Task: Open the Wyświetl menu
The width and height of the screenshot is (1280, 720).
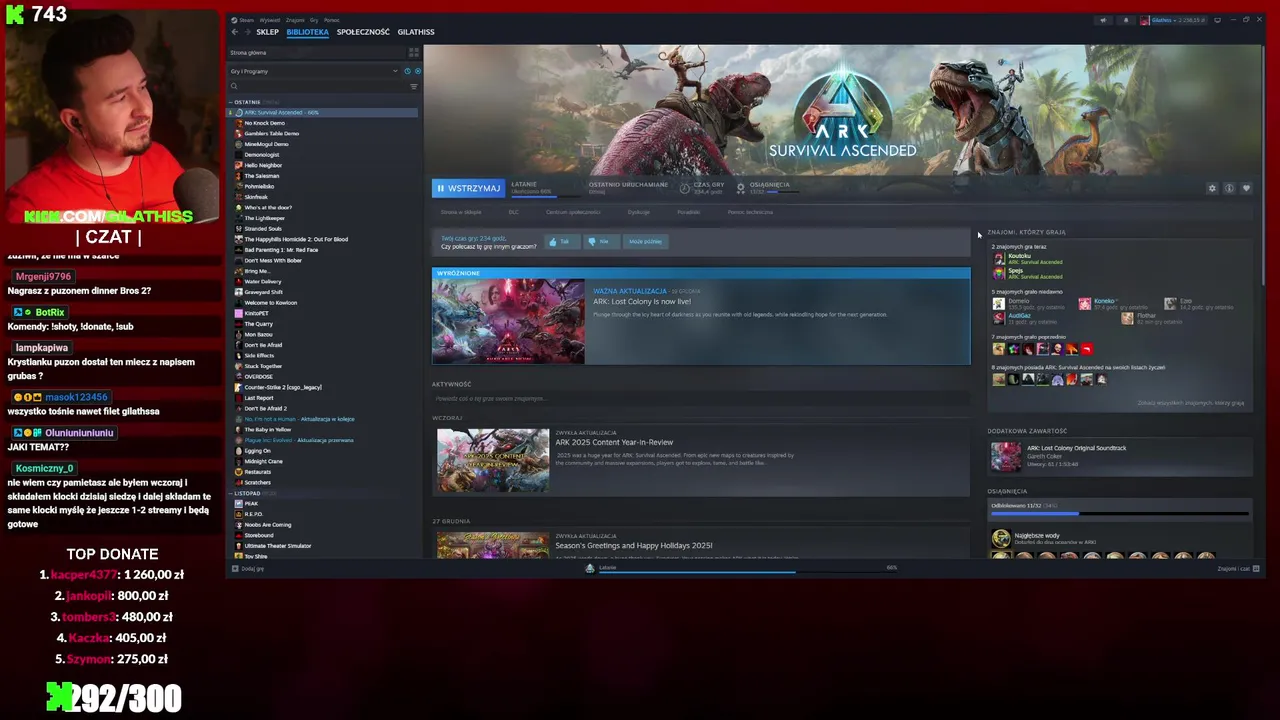Action: 270,20
